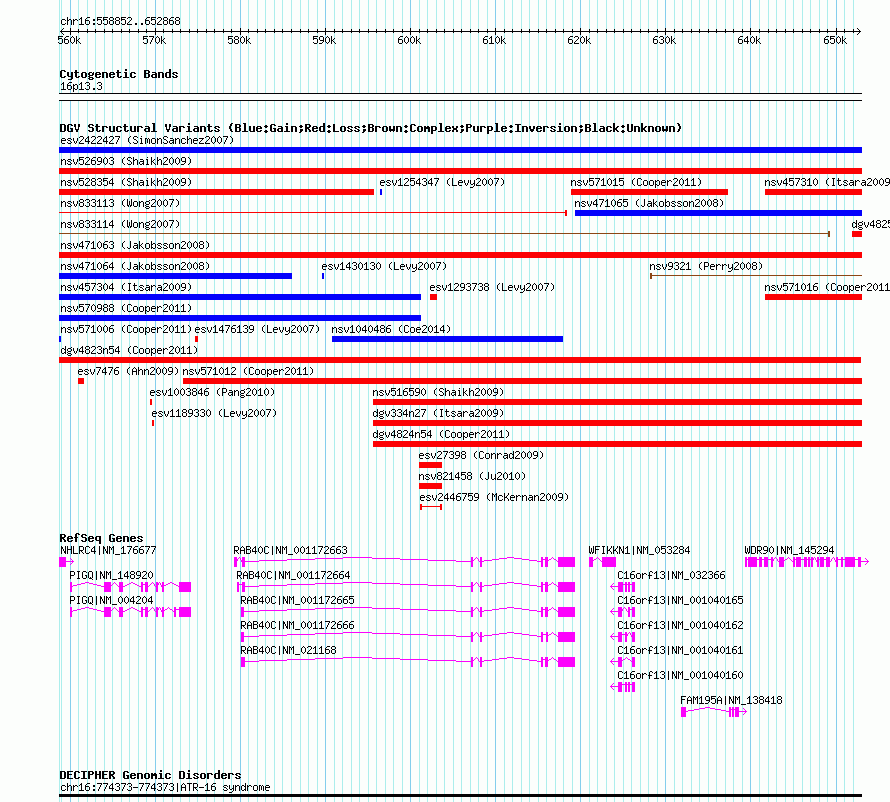Select the esv1189330 (Levy2007) label
This screenshot has width=890, height=802.
[x=214, y=413]
